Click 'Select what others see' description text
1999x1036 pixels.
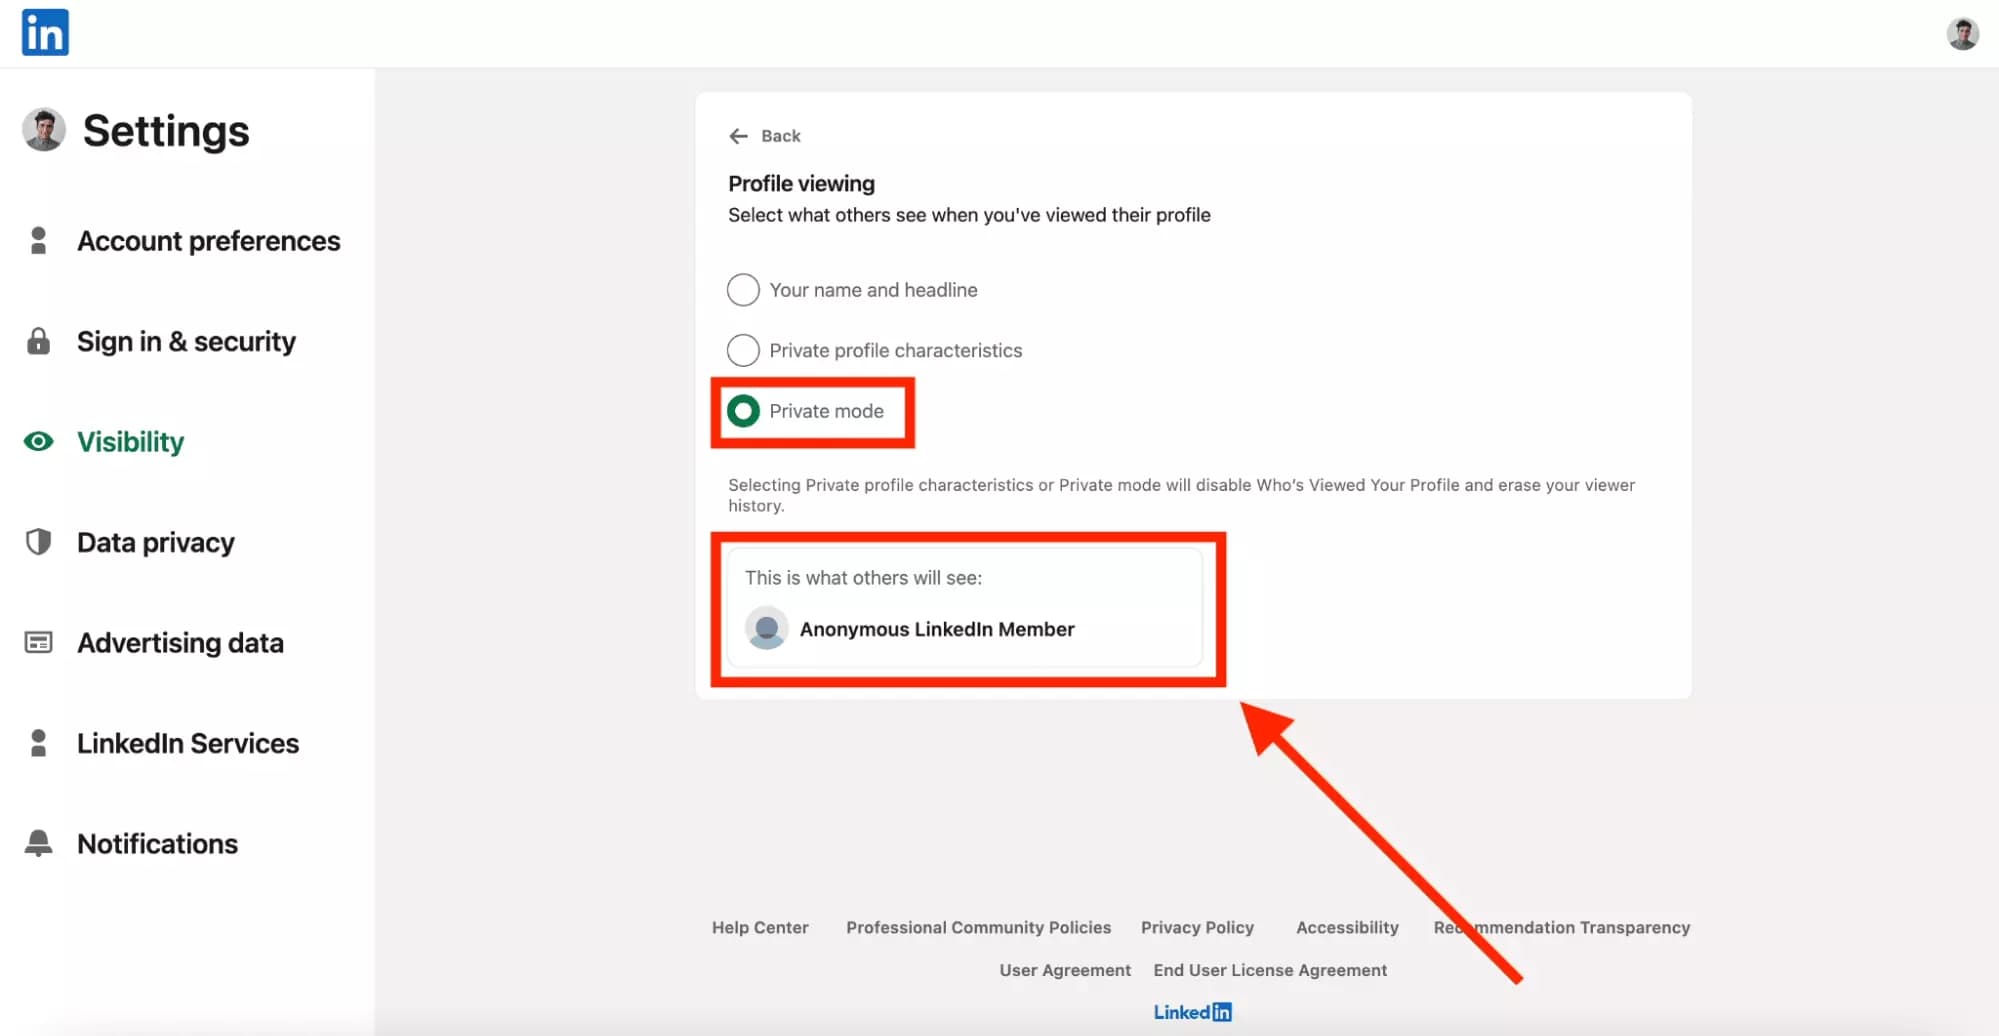pos(969,215)
